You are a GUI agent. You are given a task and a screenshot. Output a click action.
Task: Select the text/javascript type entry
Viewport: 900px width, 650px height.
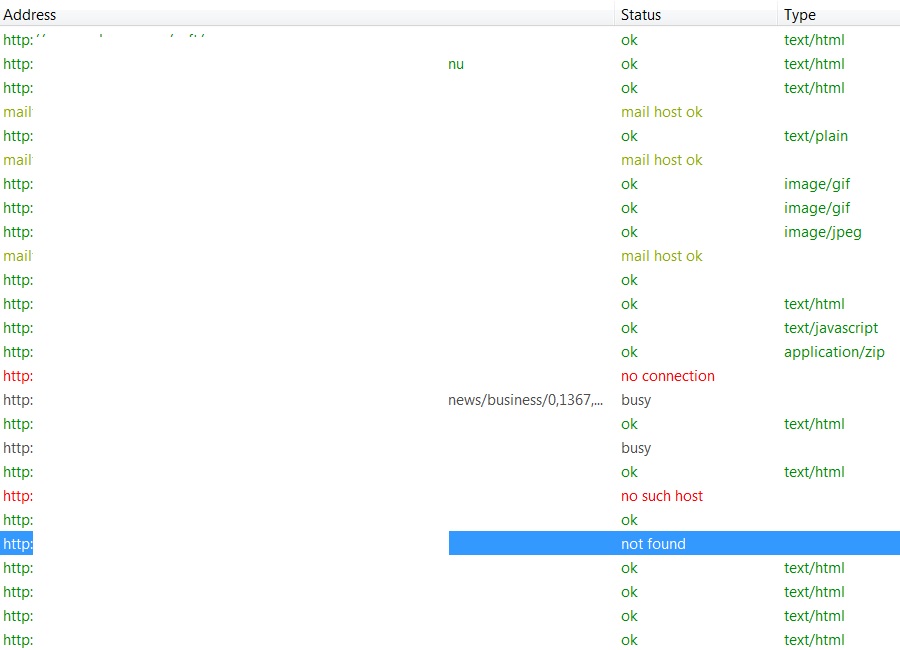831,328
